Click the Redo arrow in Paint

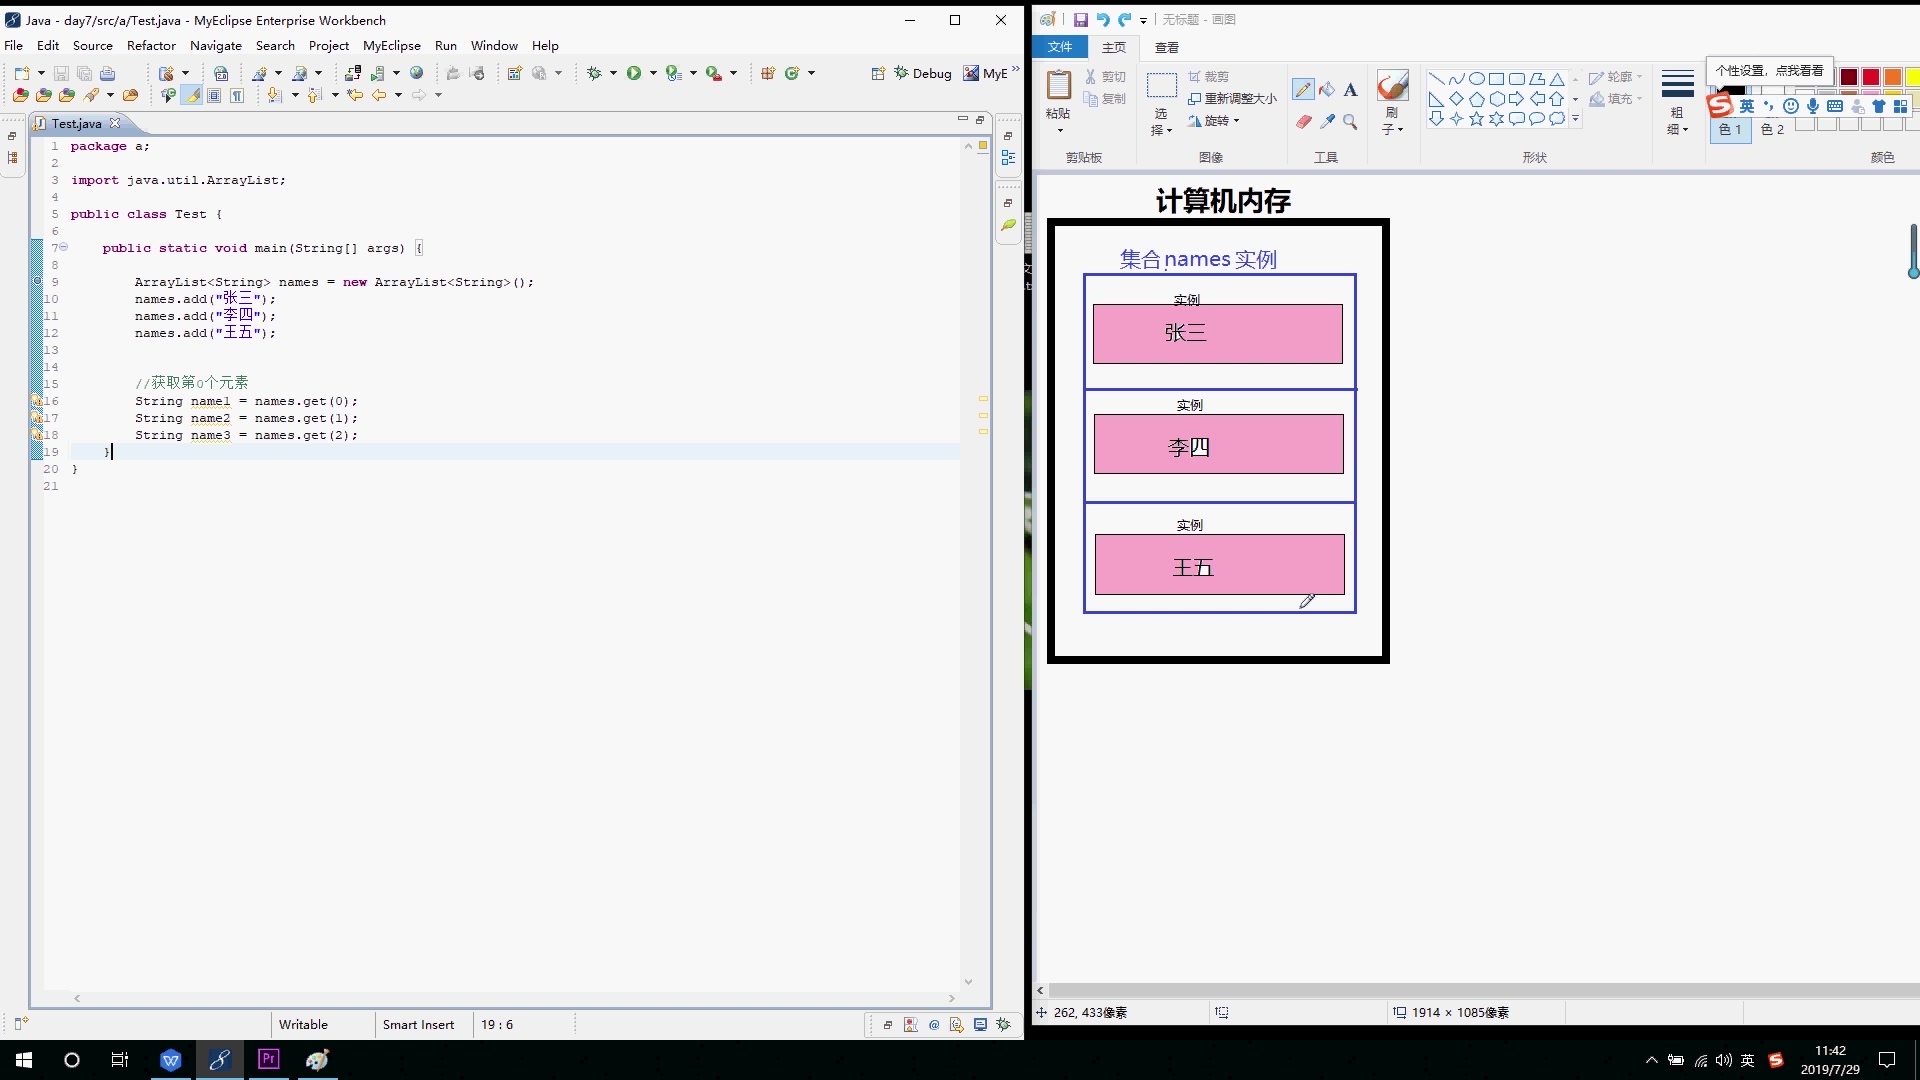coord(1124,19)
